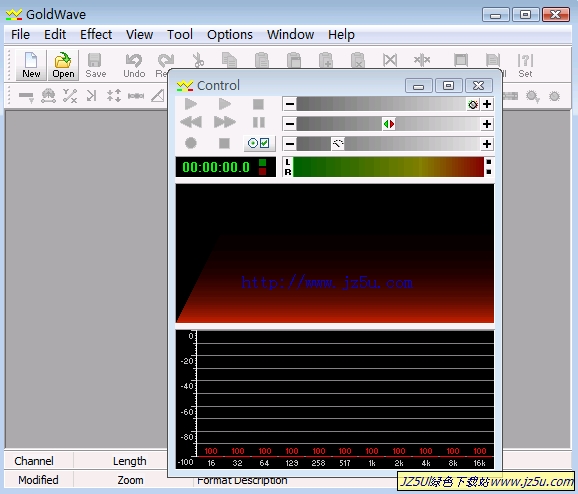Image resolution: width=578 pixels, height=494 pixels.
Task: Click the fast forward button in Control
Action: point(224,122)
